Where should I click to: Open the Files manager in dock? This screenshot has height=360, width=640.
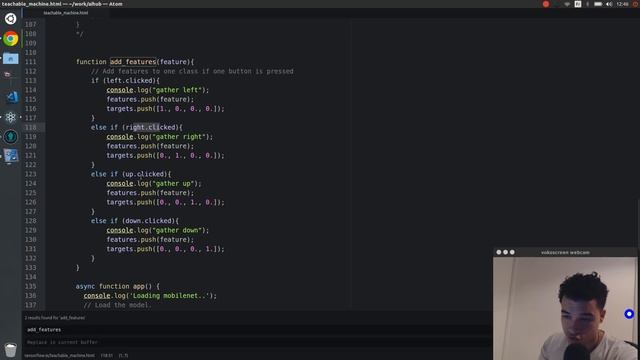tap(11, 58)
